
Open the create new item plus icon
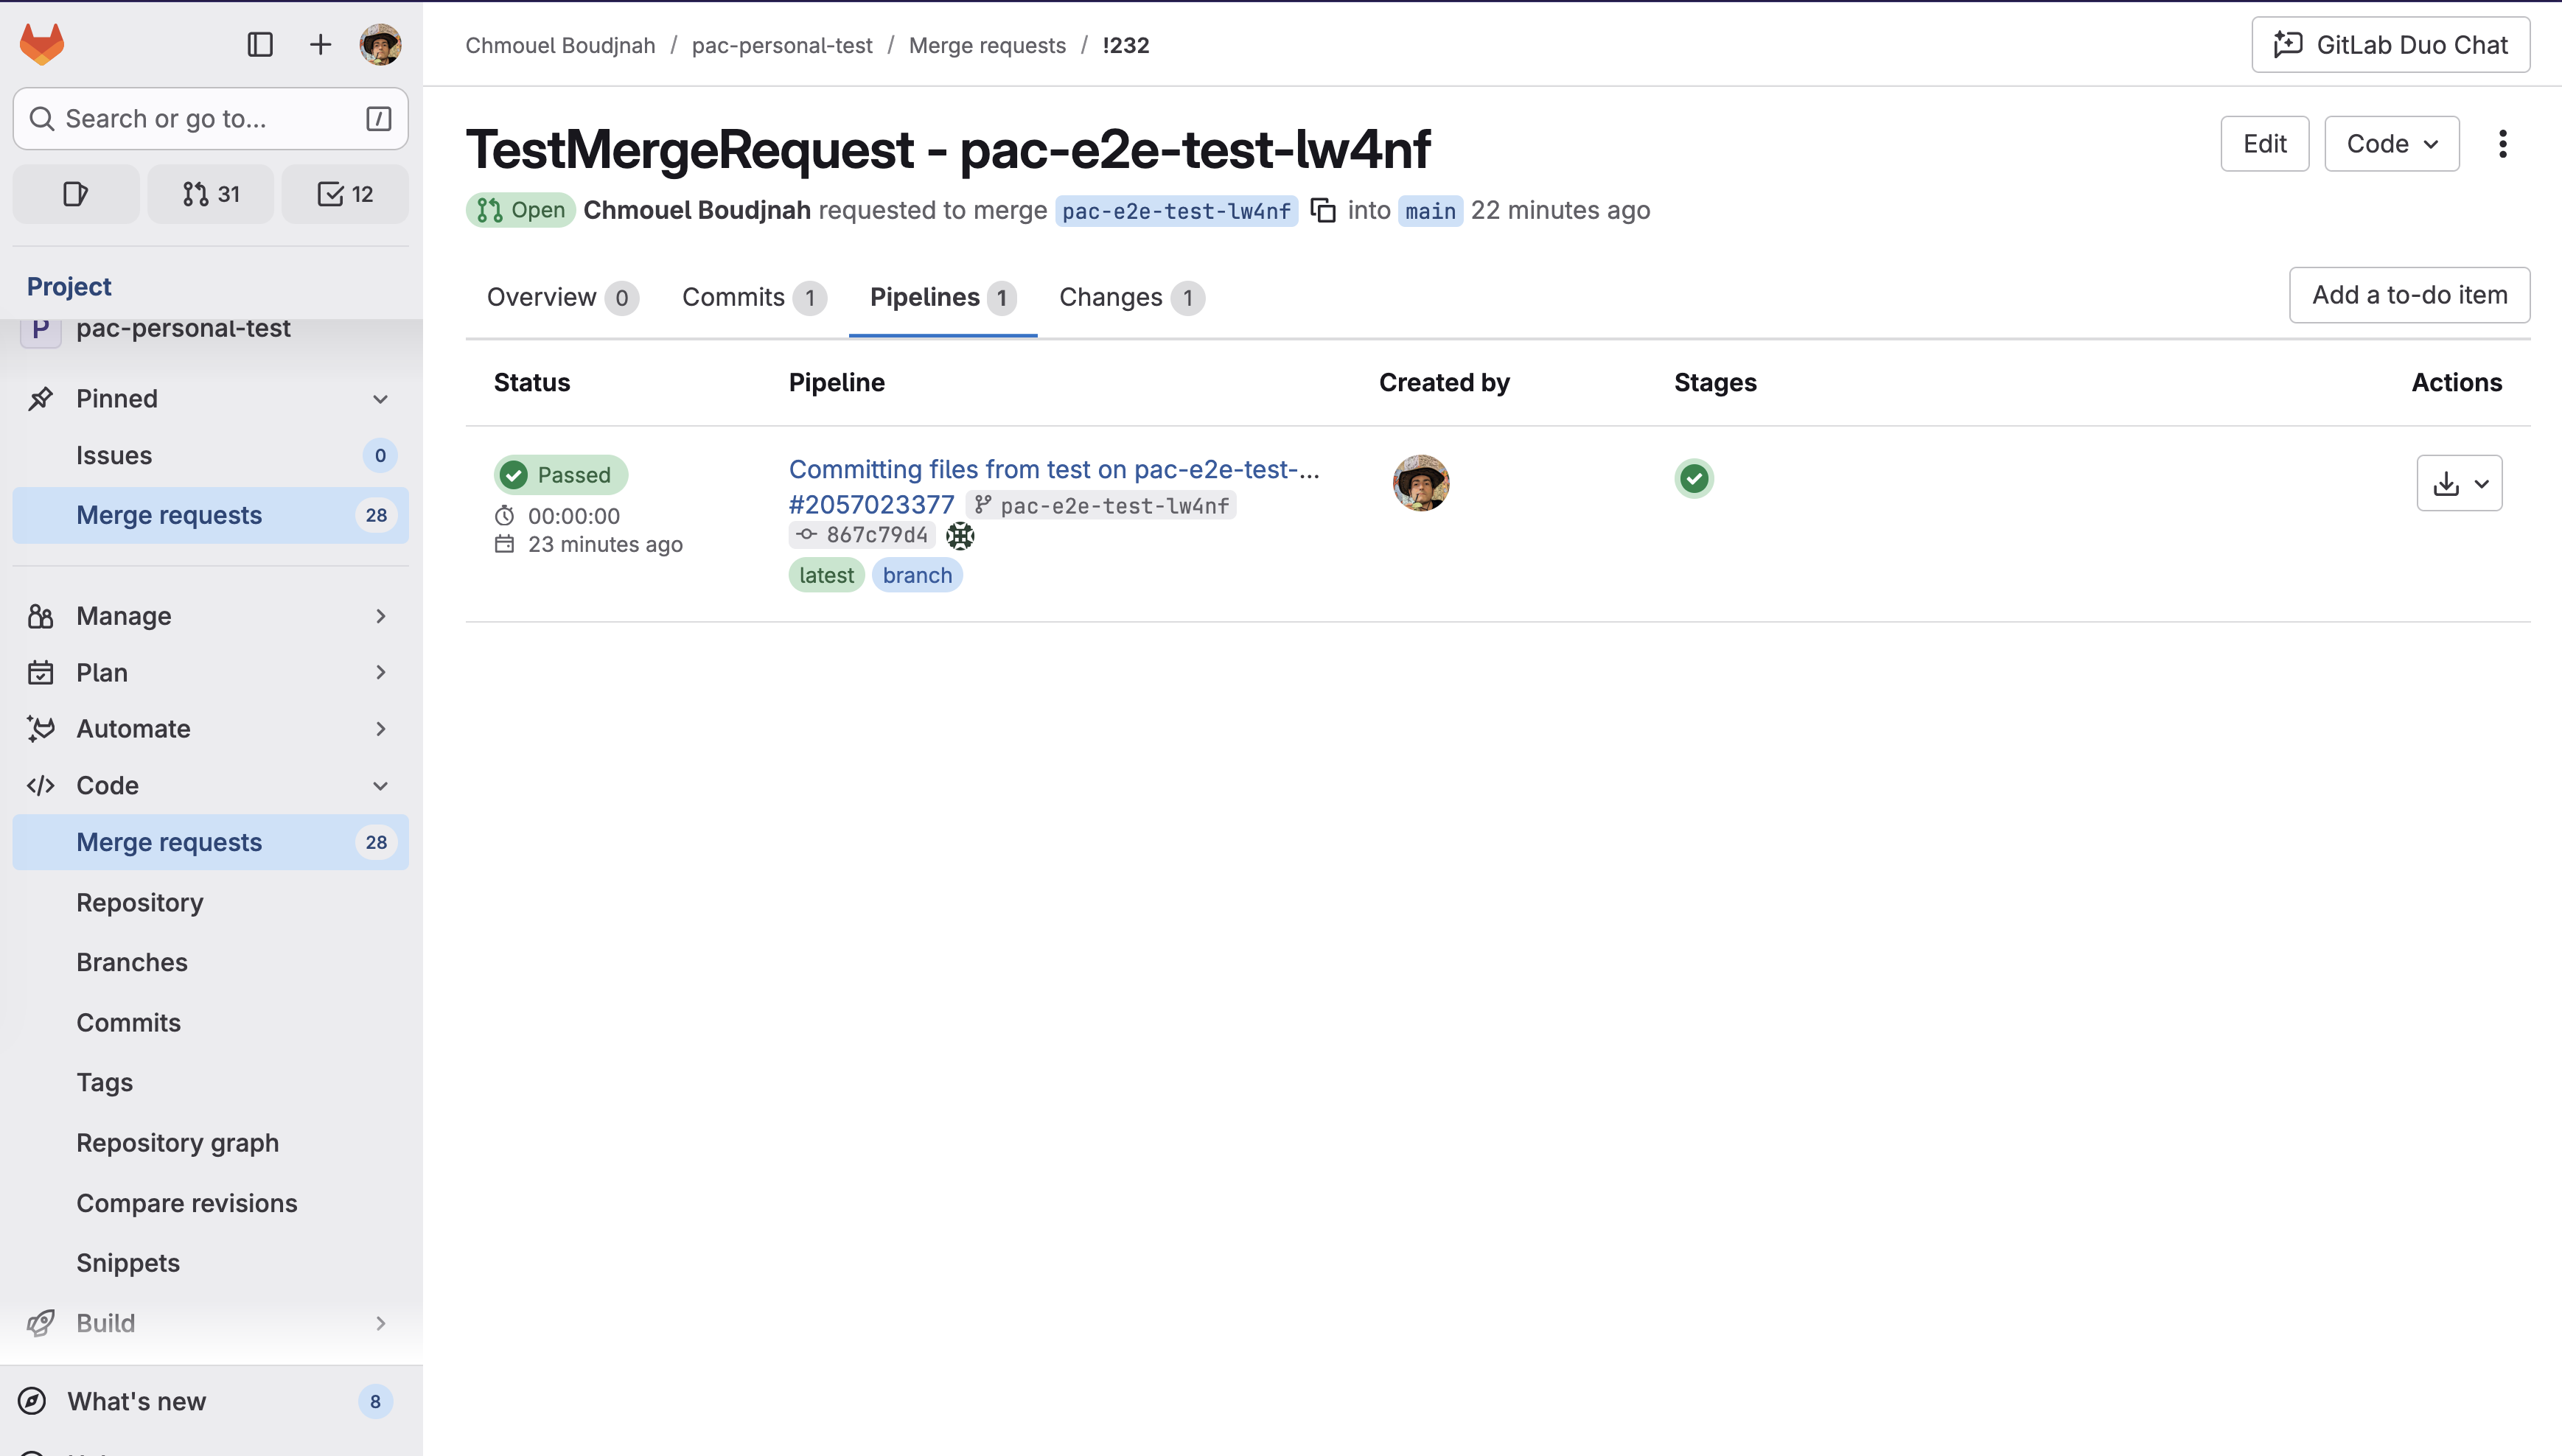[x=320, y=44]
